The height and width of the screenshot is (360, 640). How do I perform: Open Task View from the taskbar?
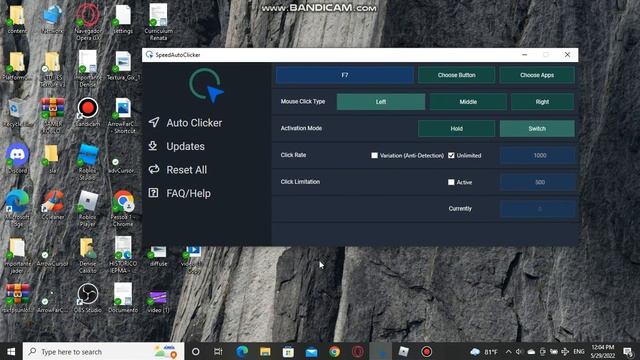tap(218, 351)
